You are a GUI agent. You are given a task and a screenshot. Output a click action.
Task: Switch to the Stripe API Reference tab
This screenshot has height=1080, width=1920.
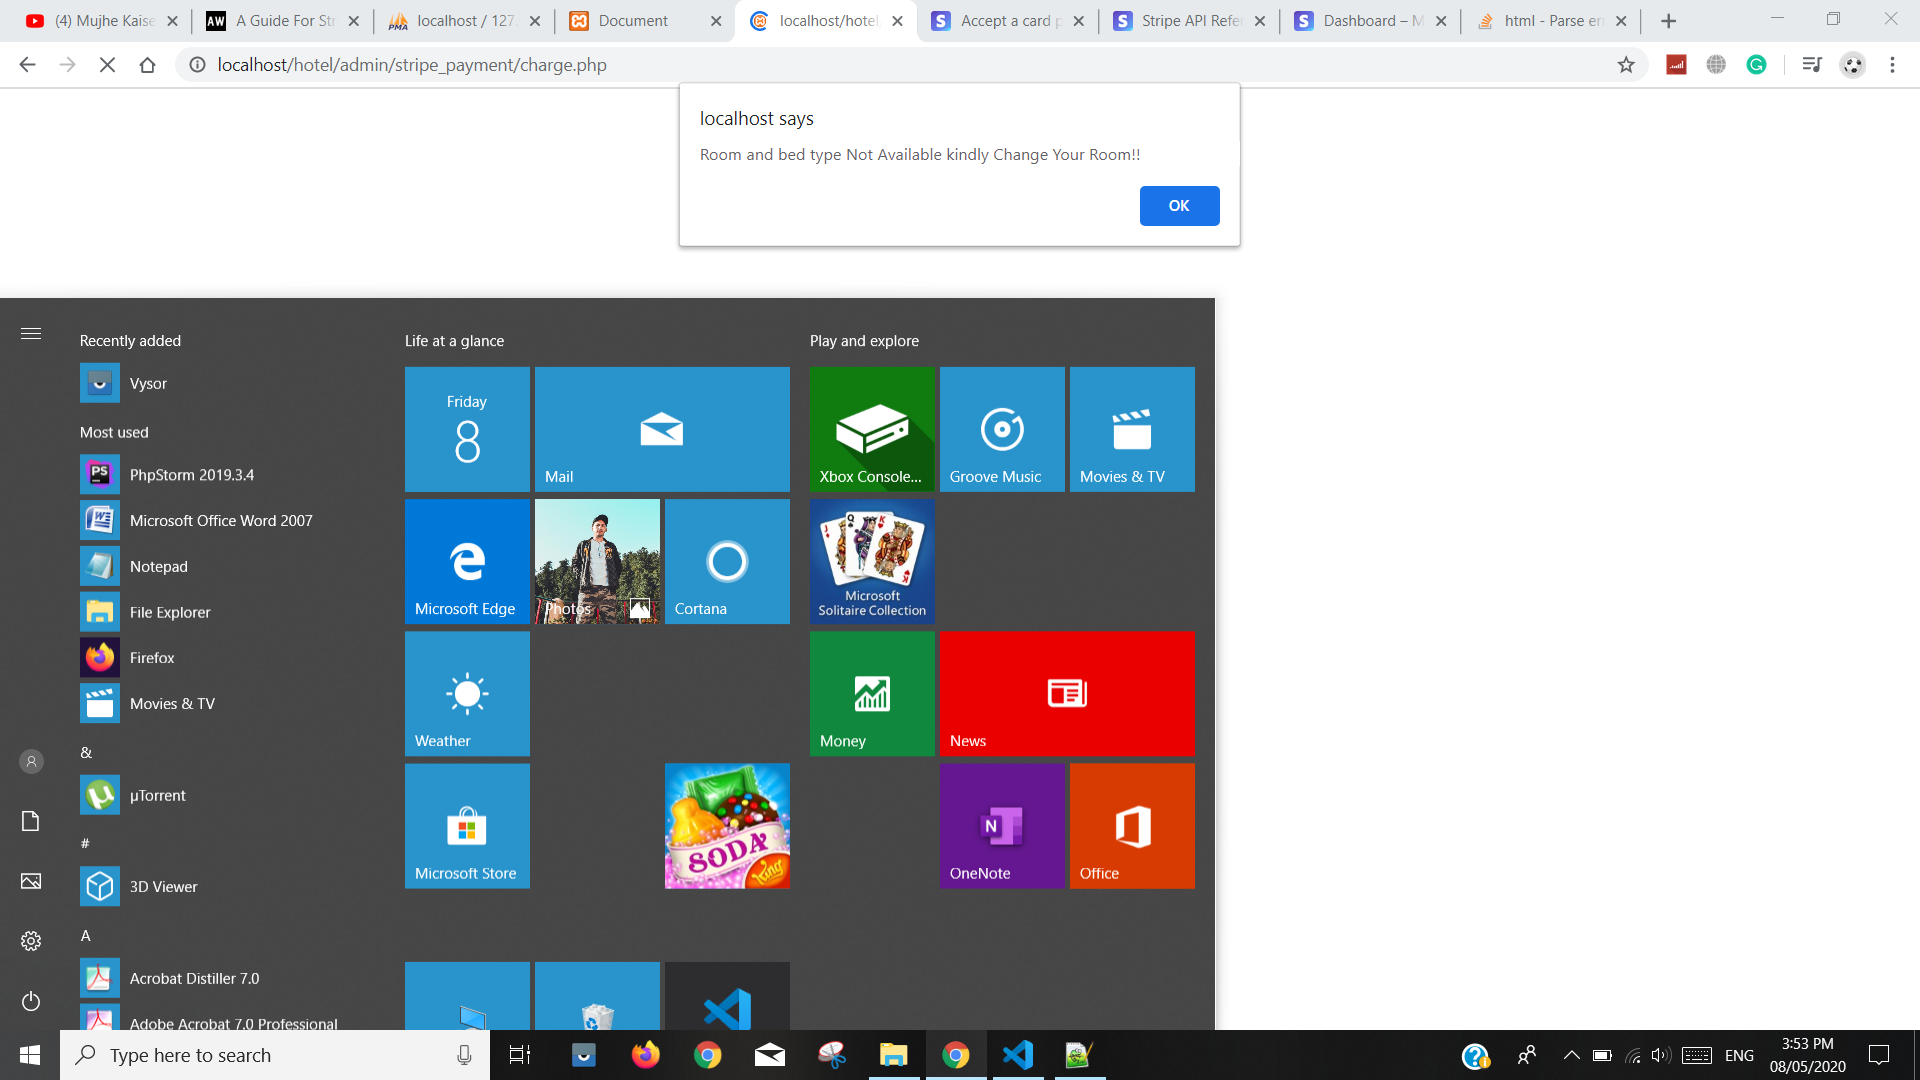pos(1190,21)
